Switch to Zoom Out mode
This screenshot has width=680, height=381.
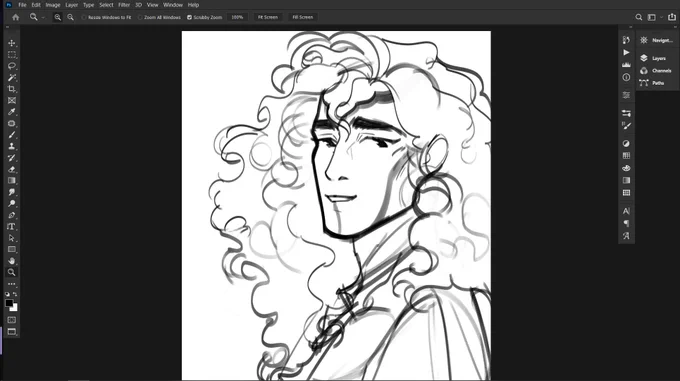[70, 17]
